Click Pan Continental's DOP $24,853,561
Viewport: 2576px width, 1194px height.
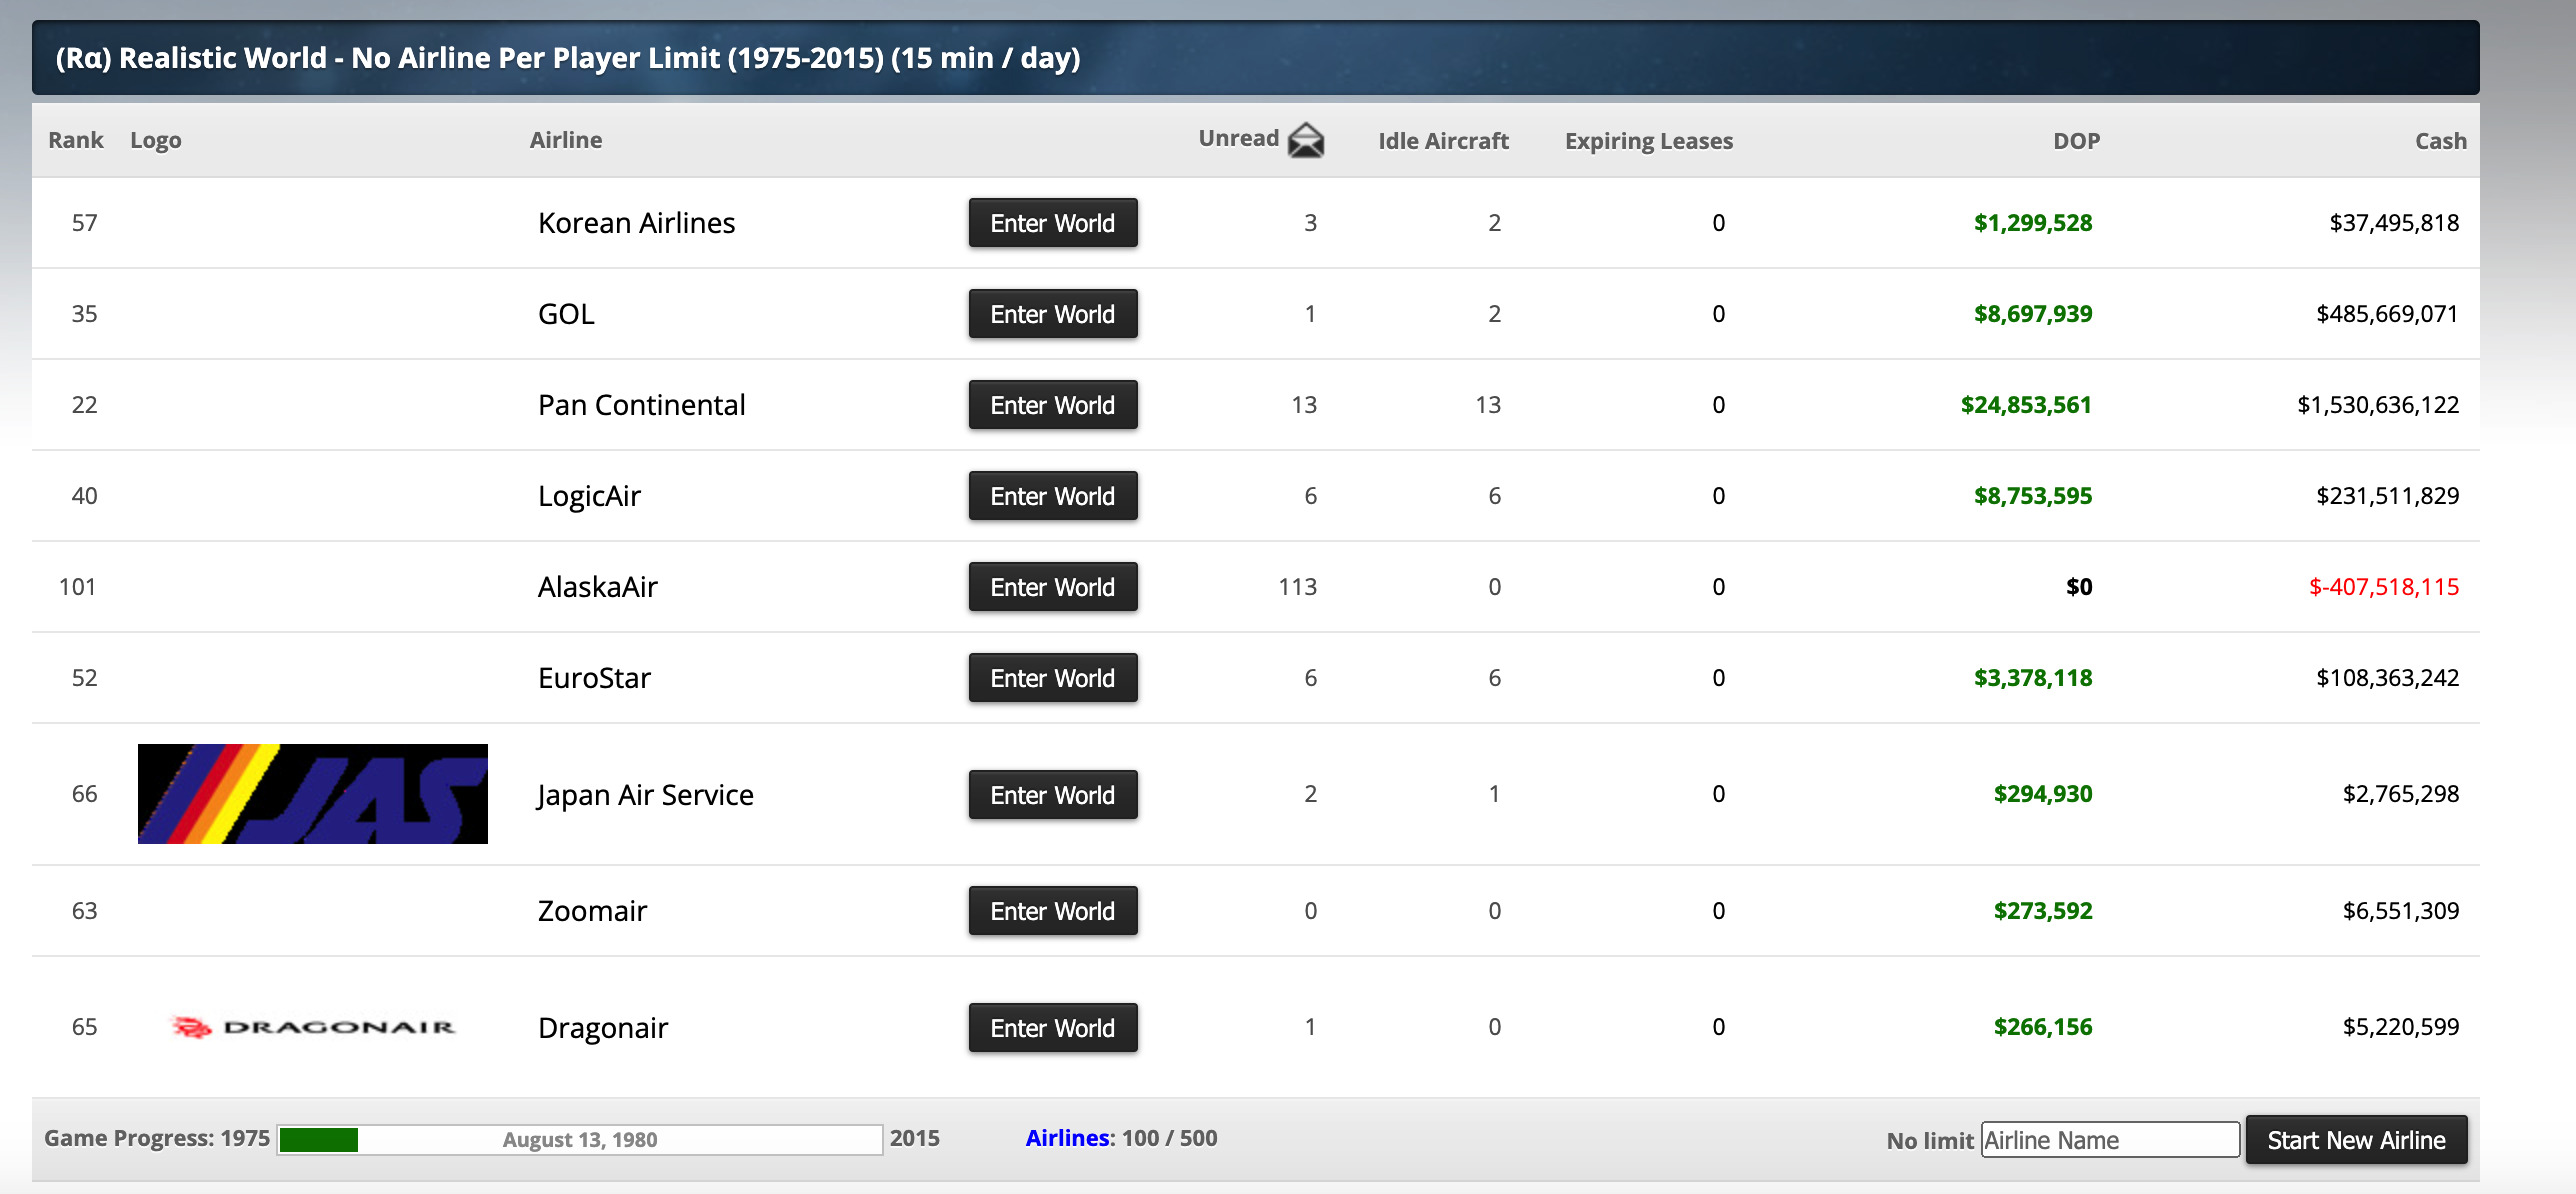point(2026,405)
